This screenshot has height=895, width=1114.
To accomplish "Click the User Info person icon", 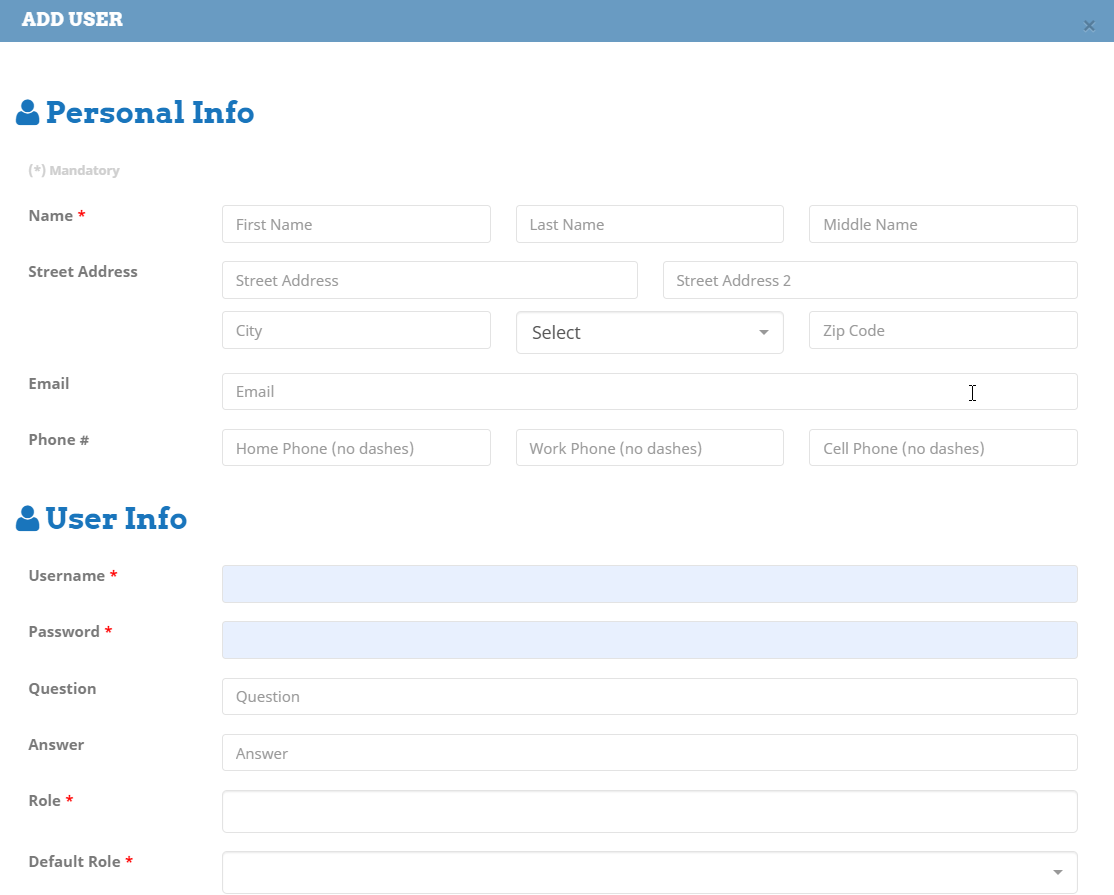I will pos(28,519).
